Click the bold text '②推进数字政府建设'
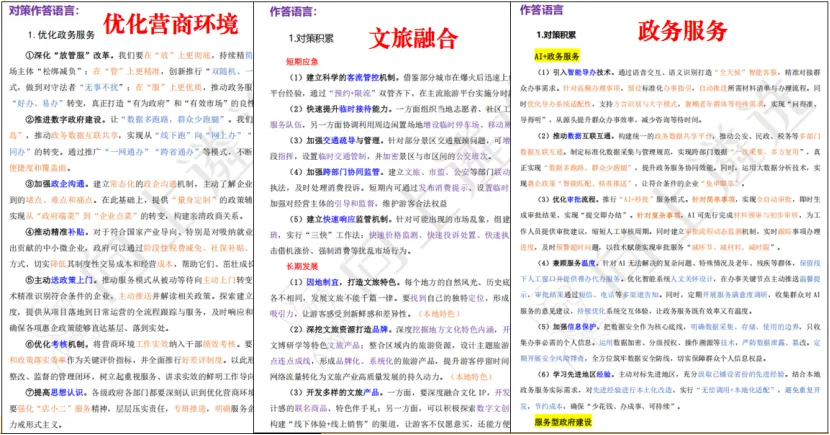The image size is (830, 435). tap(65, 120)
